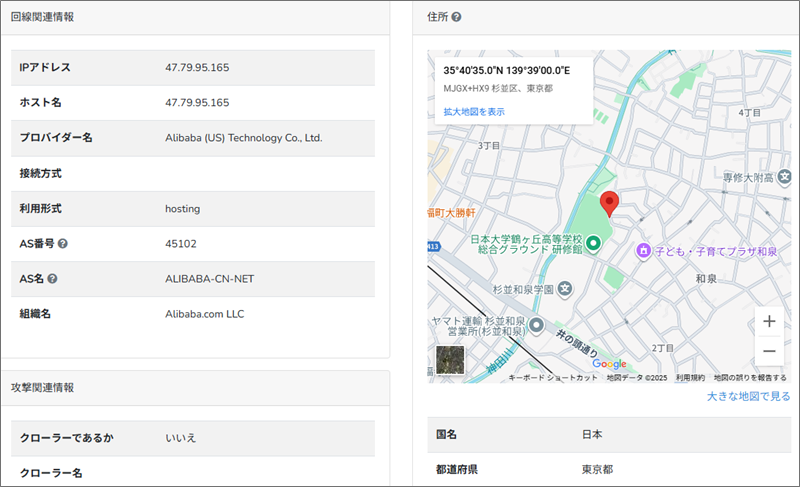Image resolution: width=800 pixels, height=487 pixels.
Task: Click the AS number value 45102
Action: pos(181,244)
